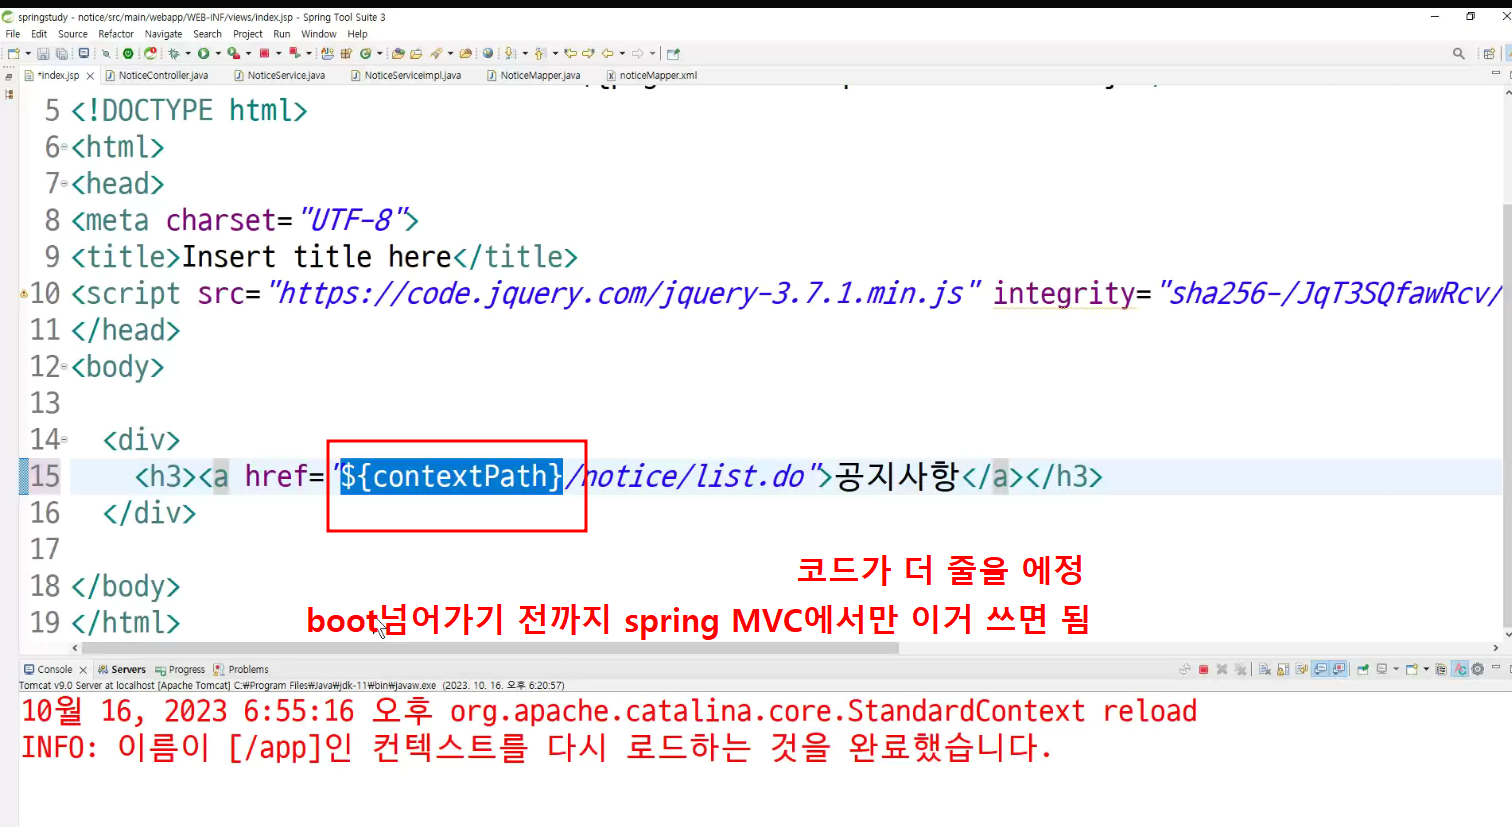
Task: Click the Remove Launch grey X icon in console
Action: (x=1222, y=670)
